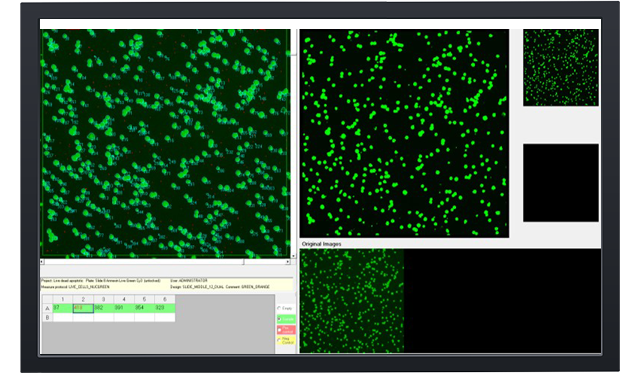Image resolution: width=640 pixels, height=373 pixels.
Task: Click the Original Images label
Action: pyautogui.click(x=321, y=244)
